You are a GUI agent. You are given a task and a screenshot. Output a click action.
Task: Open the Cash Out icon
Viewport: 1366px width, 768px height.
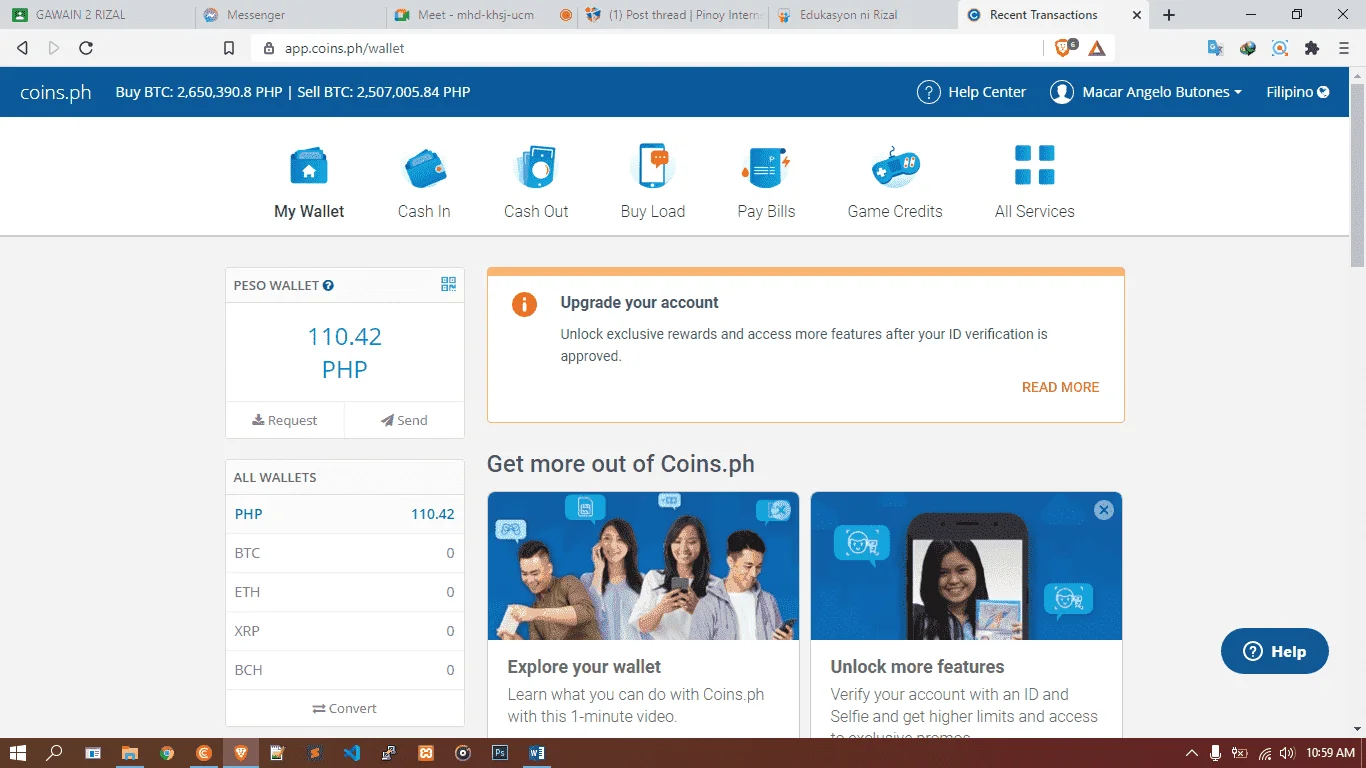[535, 167]
